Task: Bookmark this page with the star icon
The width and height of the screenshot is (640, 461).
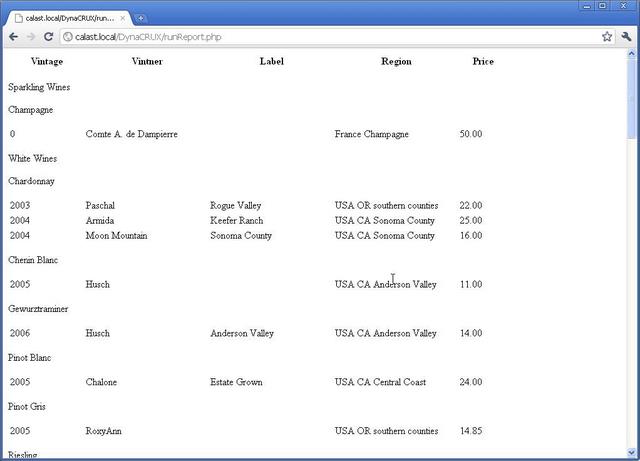Action: pyautogui.click(x=607, y=37)
